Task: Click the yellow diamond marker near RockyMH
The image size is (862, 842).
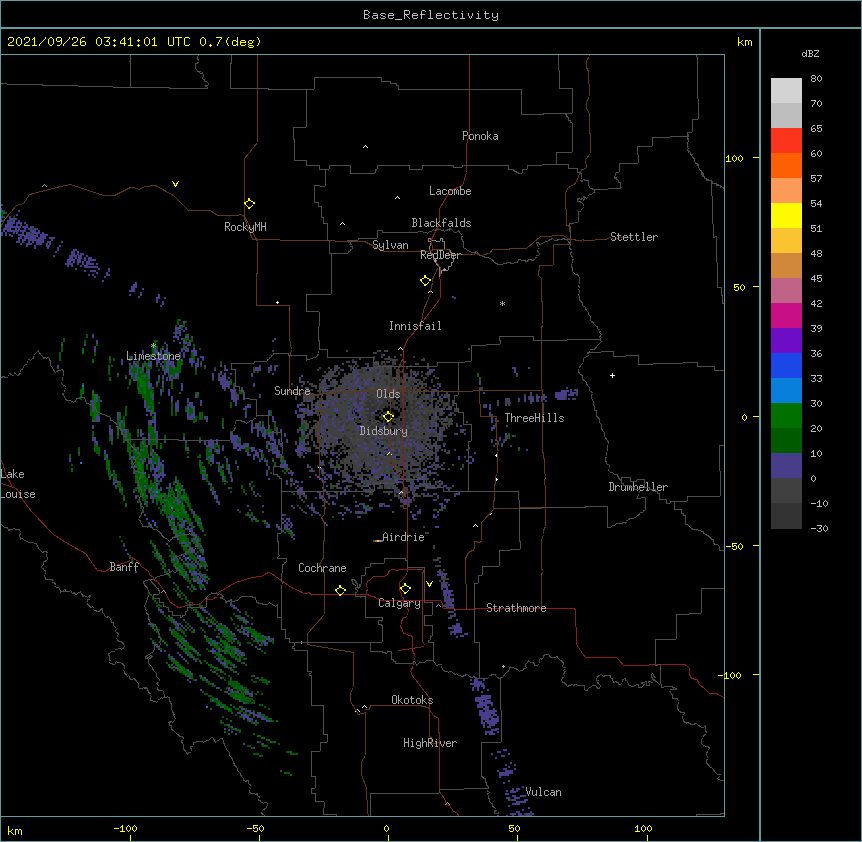Action: pyautogui.click(x=249, y=204)
